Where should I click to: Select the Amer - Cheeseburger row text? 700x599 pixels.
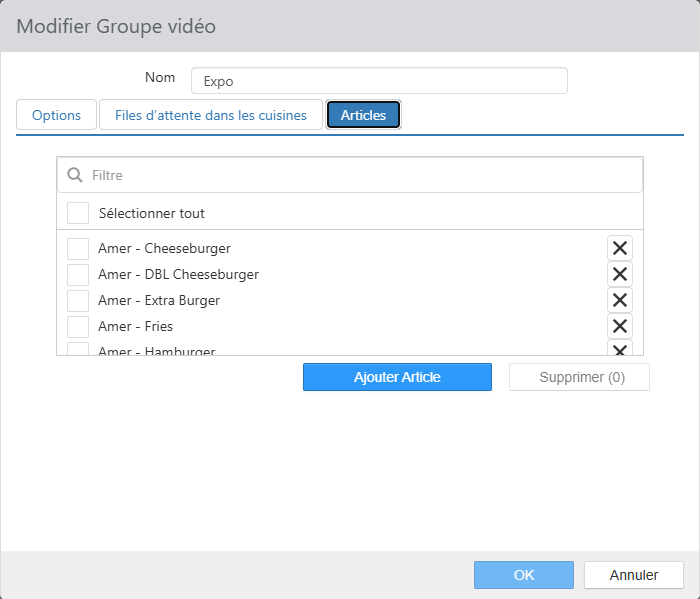tap(164, 248)
